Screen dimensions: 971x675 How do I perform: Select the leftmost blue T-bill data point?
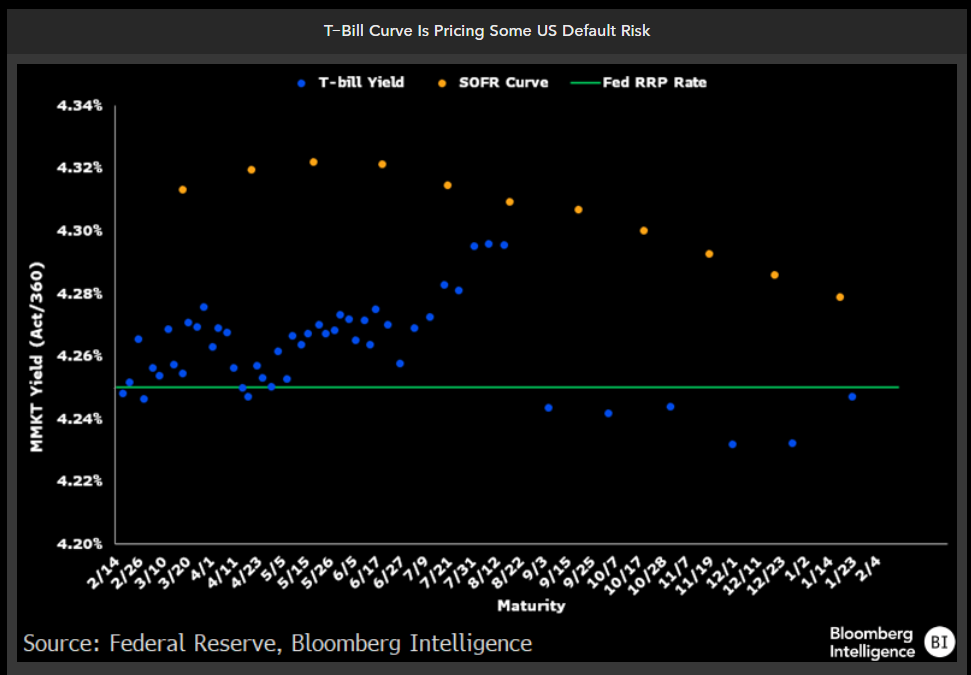click(123, 393)
